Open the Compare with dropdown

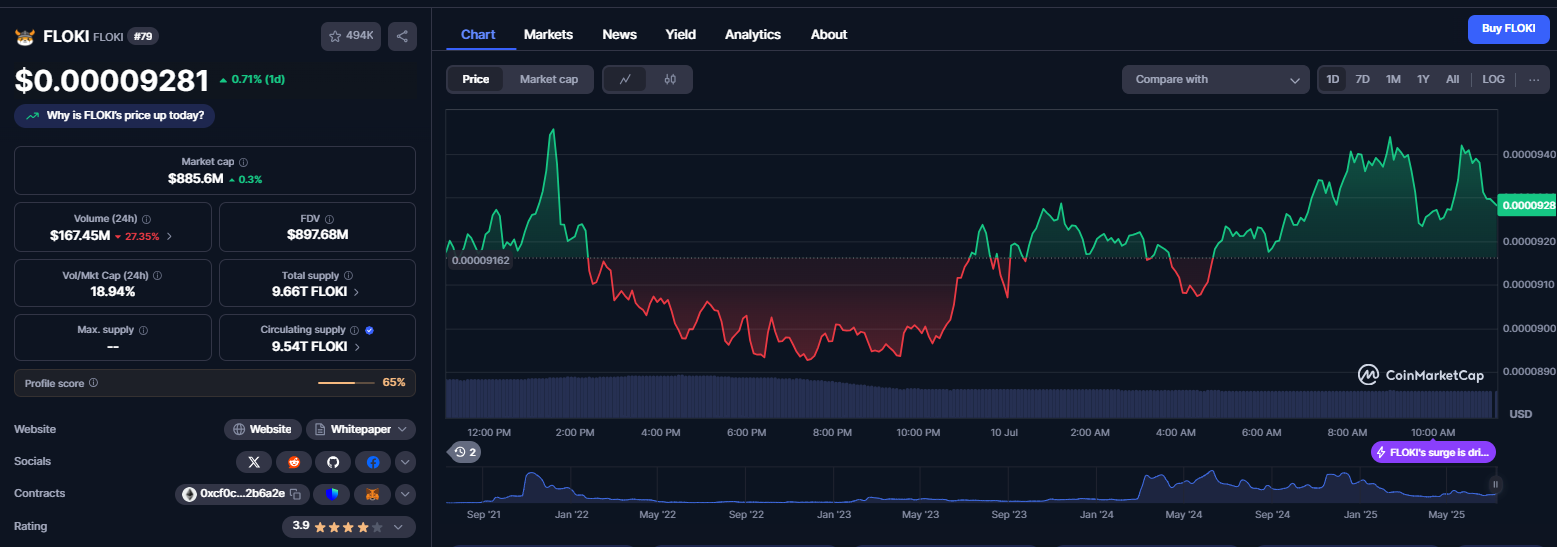point(1216,79)
